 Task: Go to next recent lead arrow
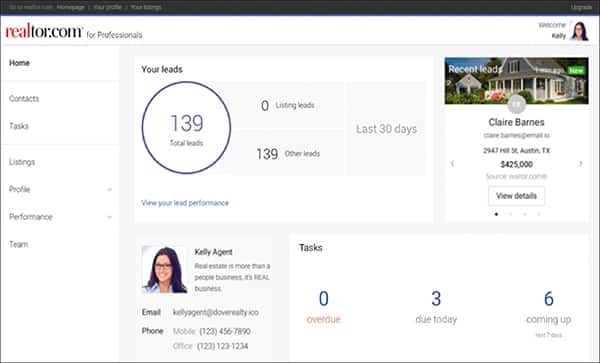(580, 164)
